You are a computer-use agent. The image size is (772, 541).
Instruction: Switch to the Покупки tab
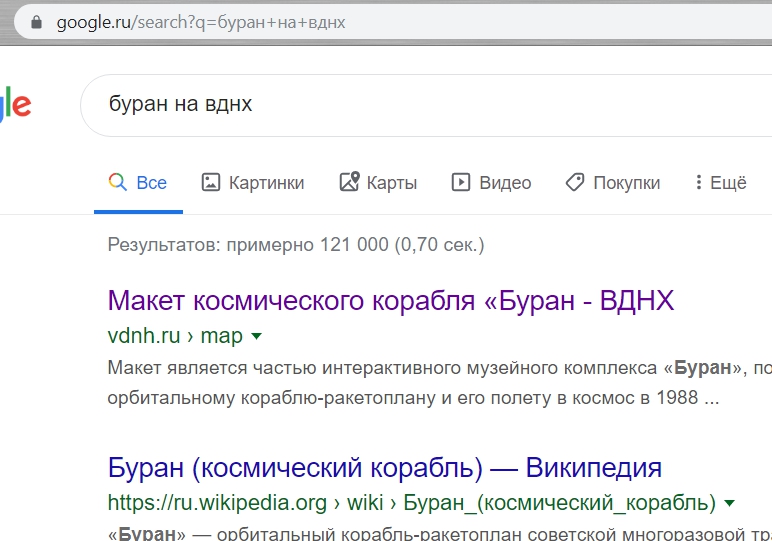612,183
